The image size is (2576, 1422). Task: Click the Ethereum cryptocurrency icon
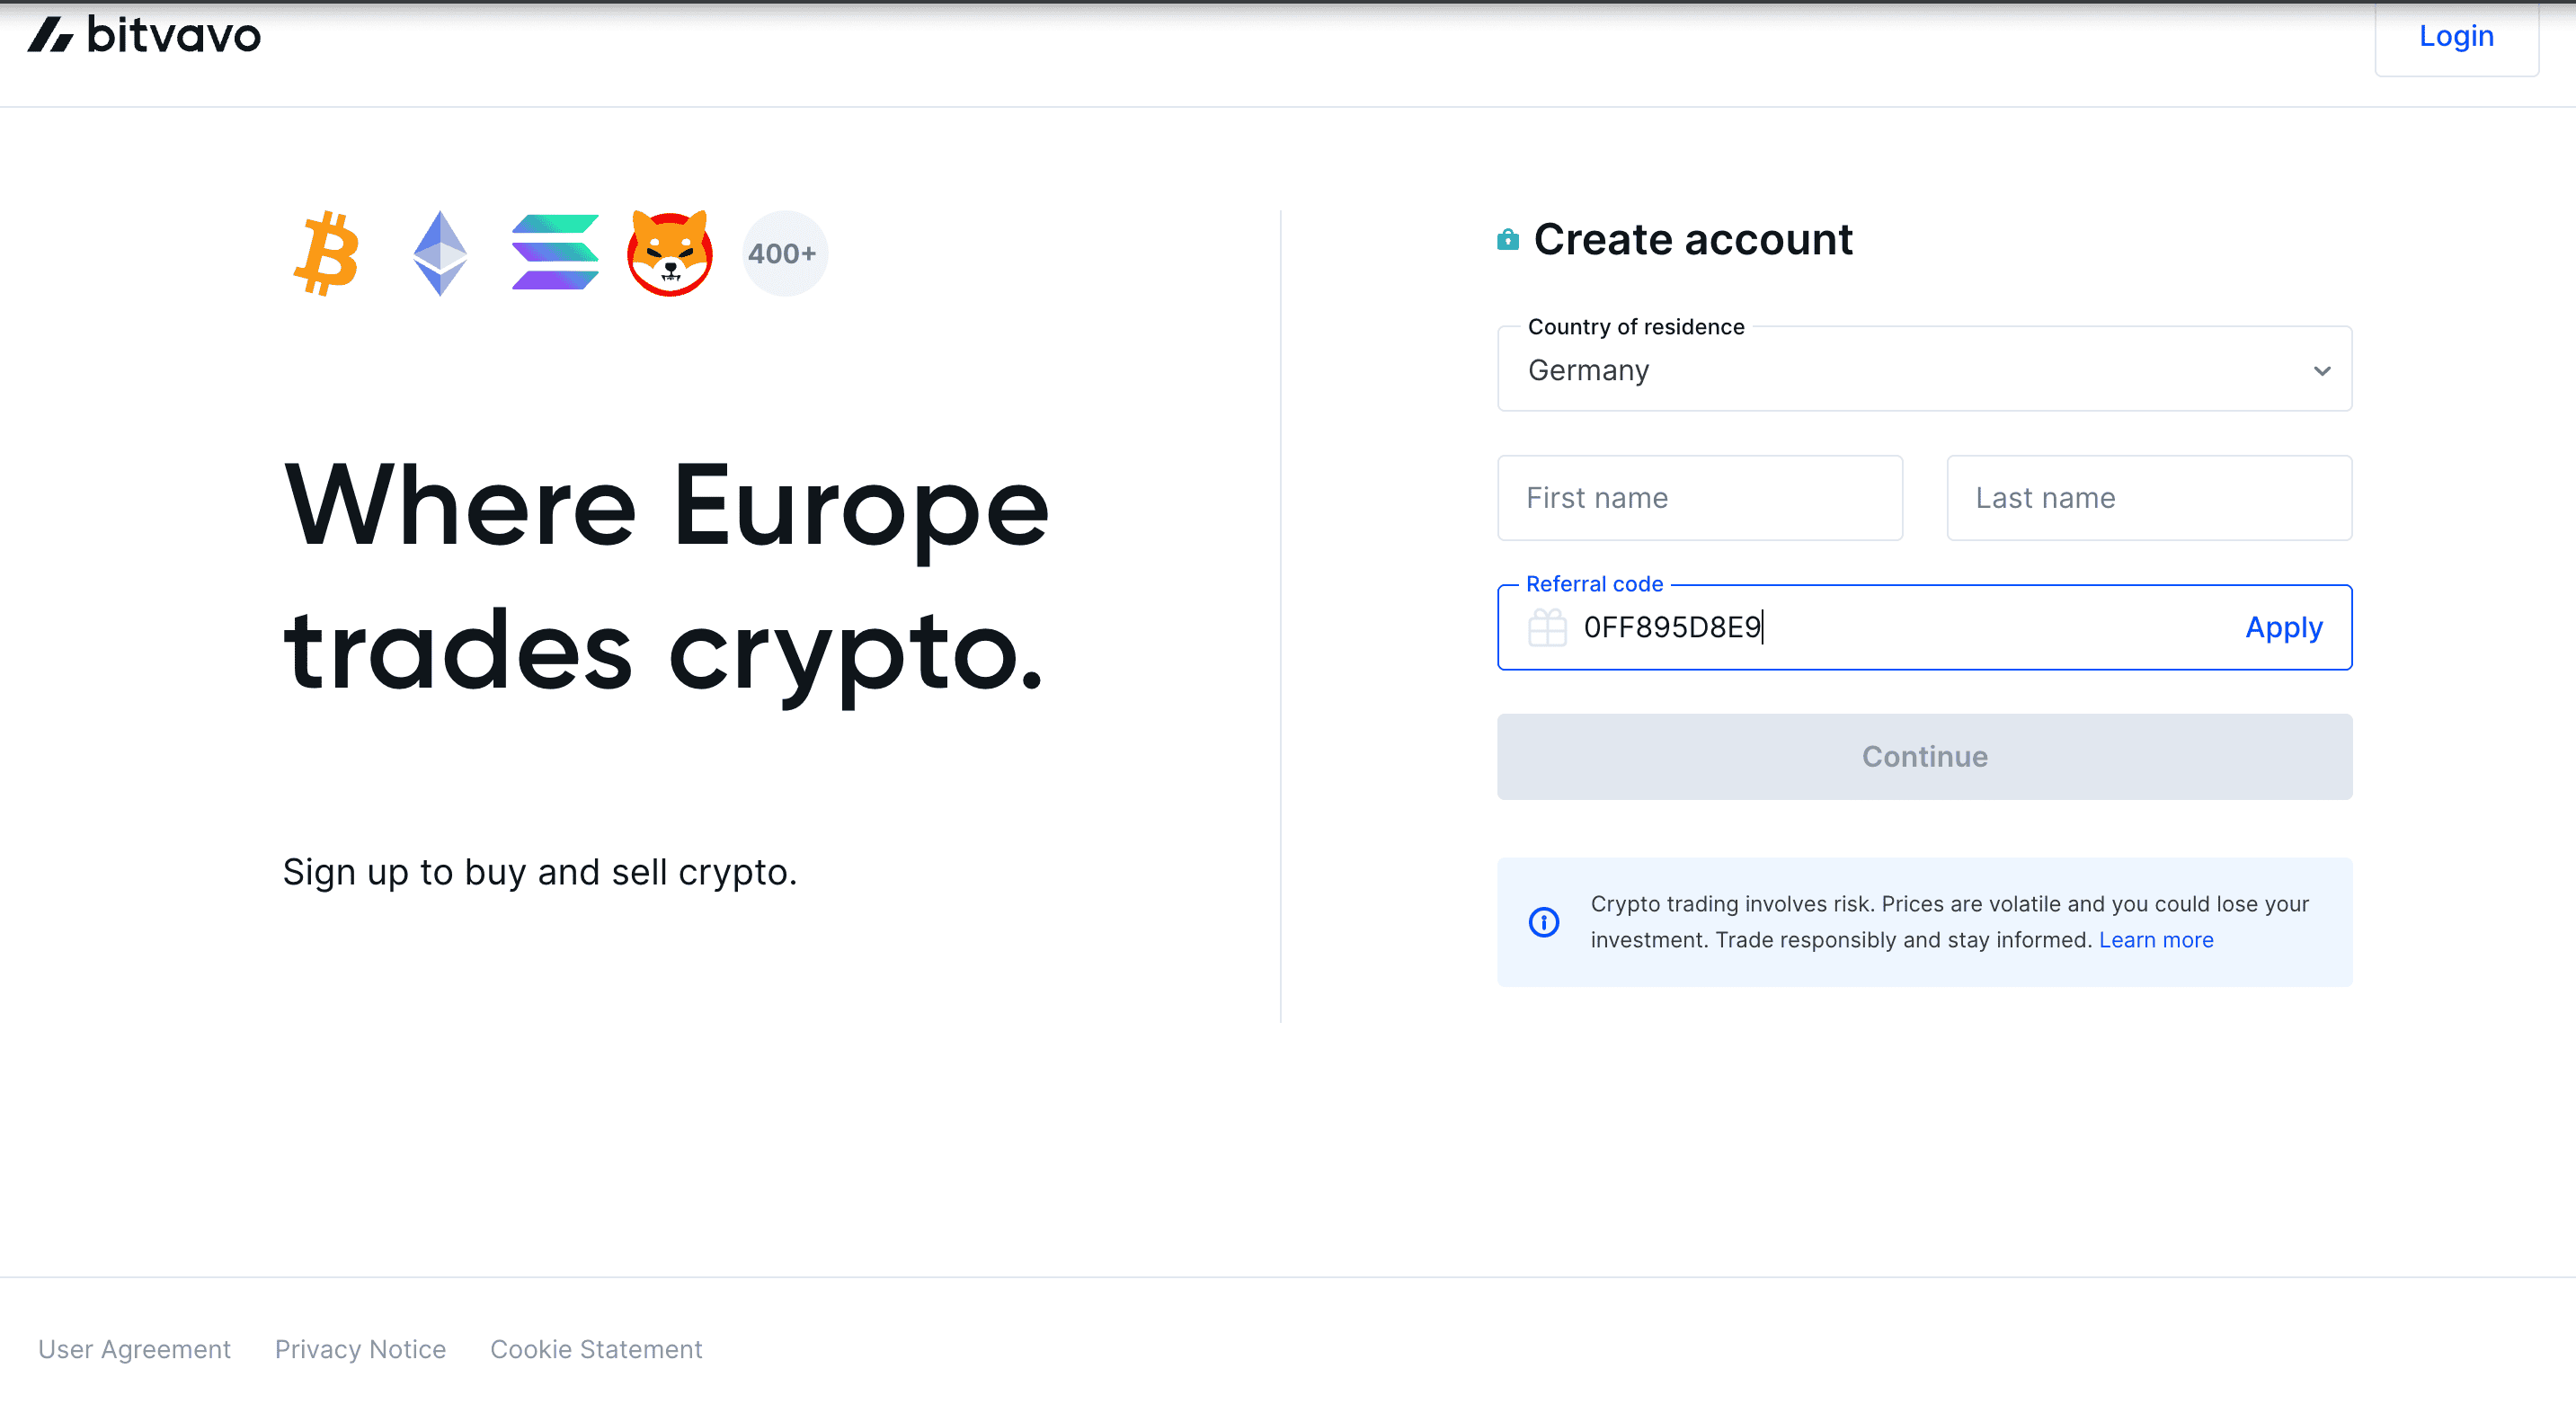coord(440,253)
